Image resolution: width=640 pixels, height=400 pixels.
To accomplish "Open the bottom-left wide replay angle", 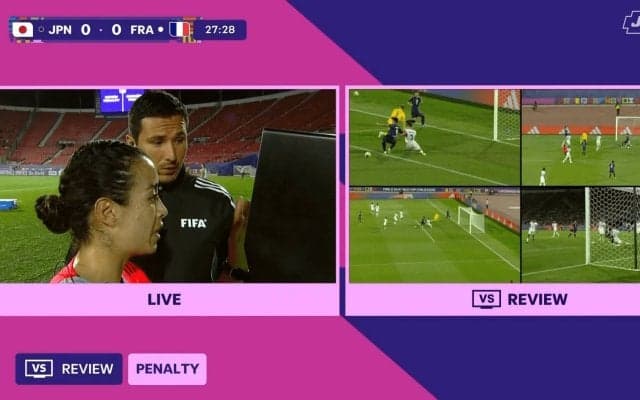I will 435,235.
